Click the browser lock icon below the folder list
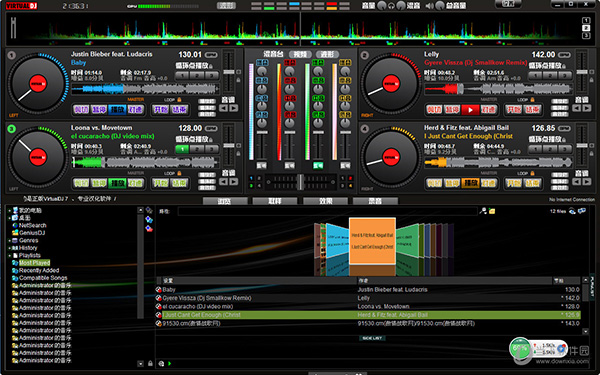 (x=150, y=363)
